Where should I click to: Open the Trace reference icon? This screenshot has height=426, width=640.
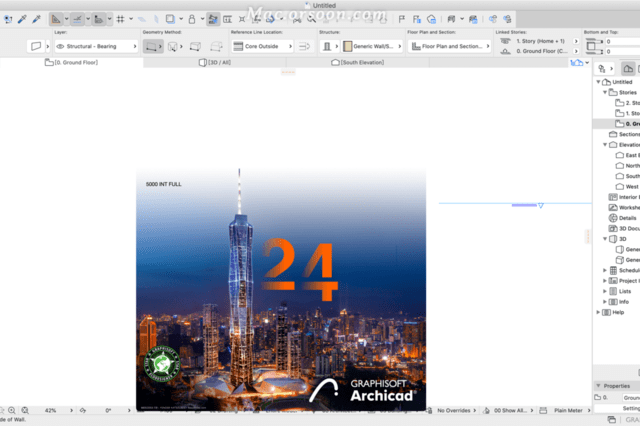170,19
